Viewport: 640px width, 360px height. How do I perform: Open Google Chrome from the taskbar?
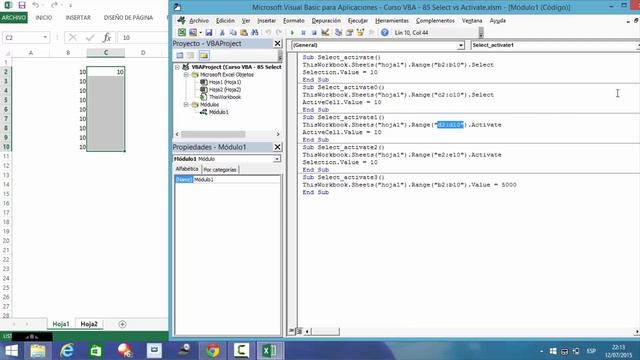pos(212,351)
